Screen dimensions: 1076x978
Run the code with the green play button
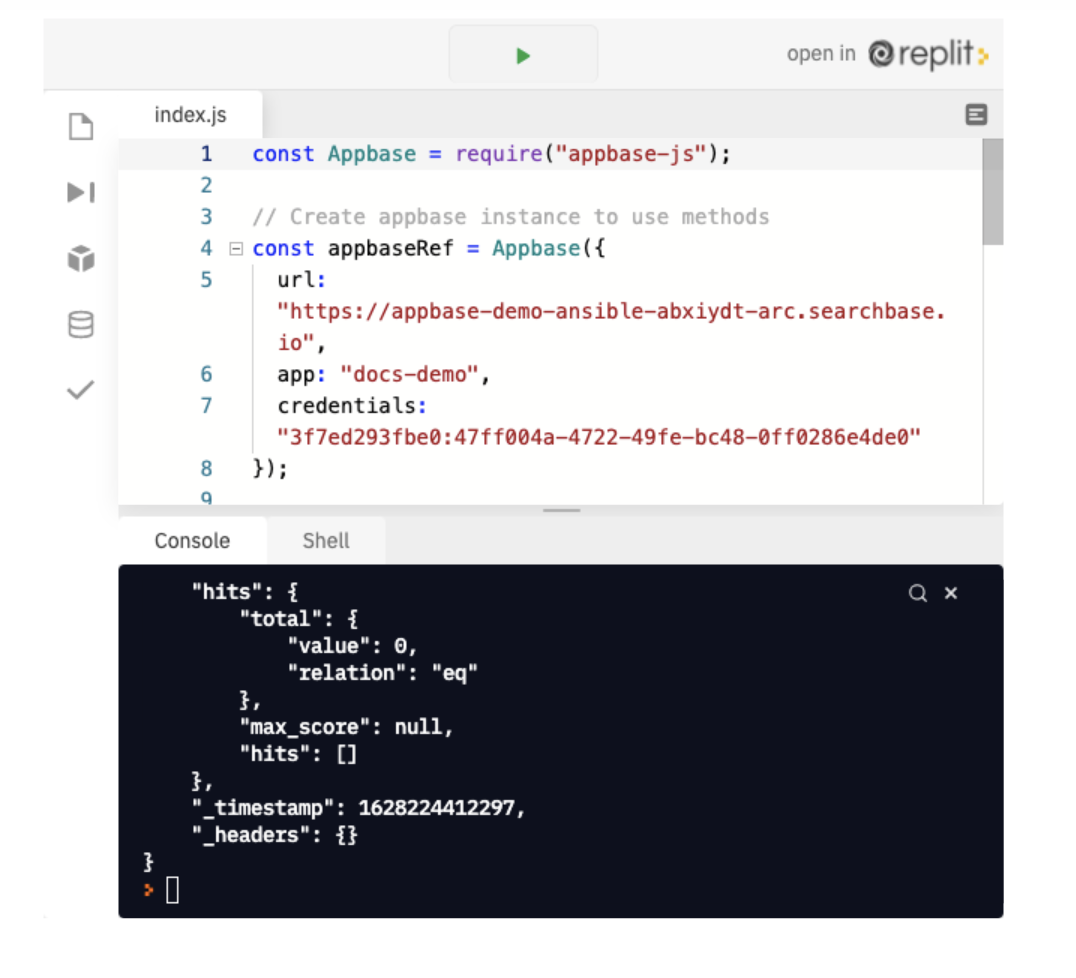coord(523,55)
